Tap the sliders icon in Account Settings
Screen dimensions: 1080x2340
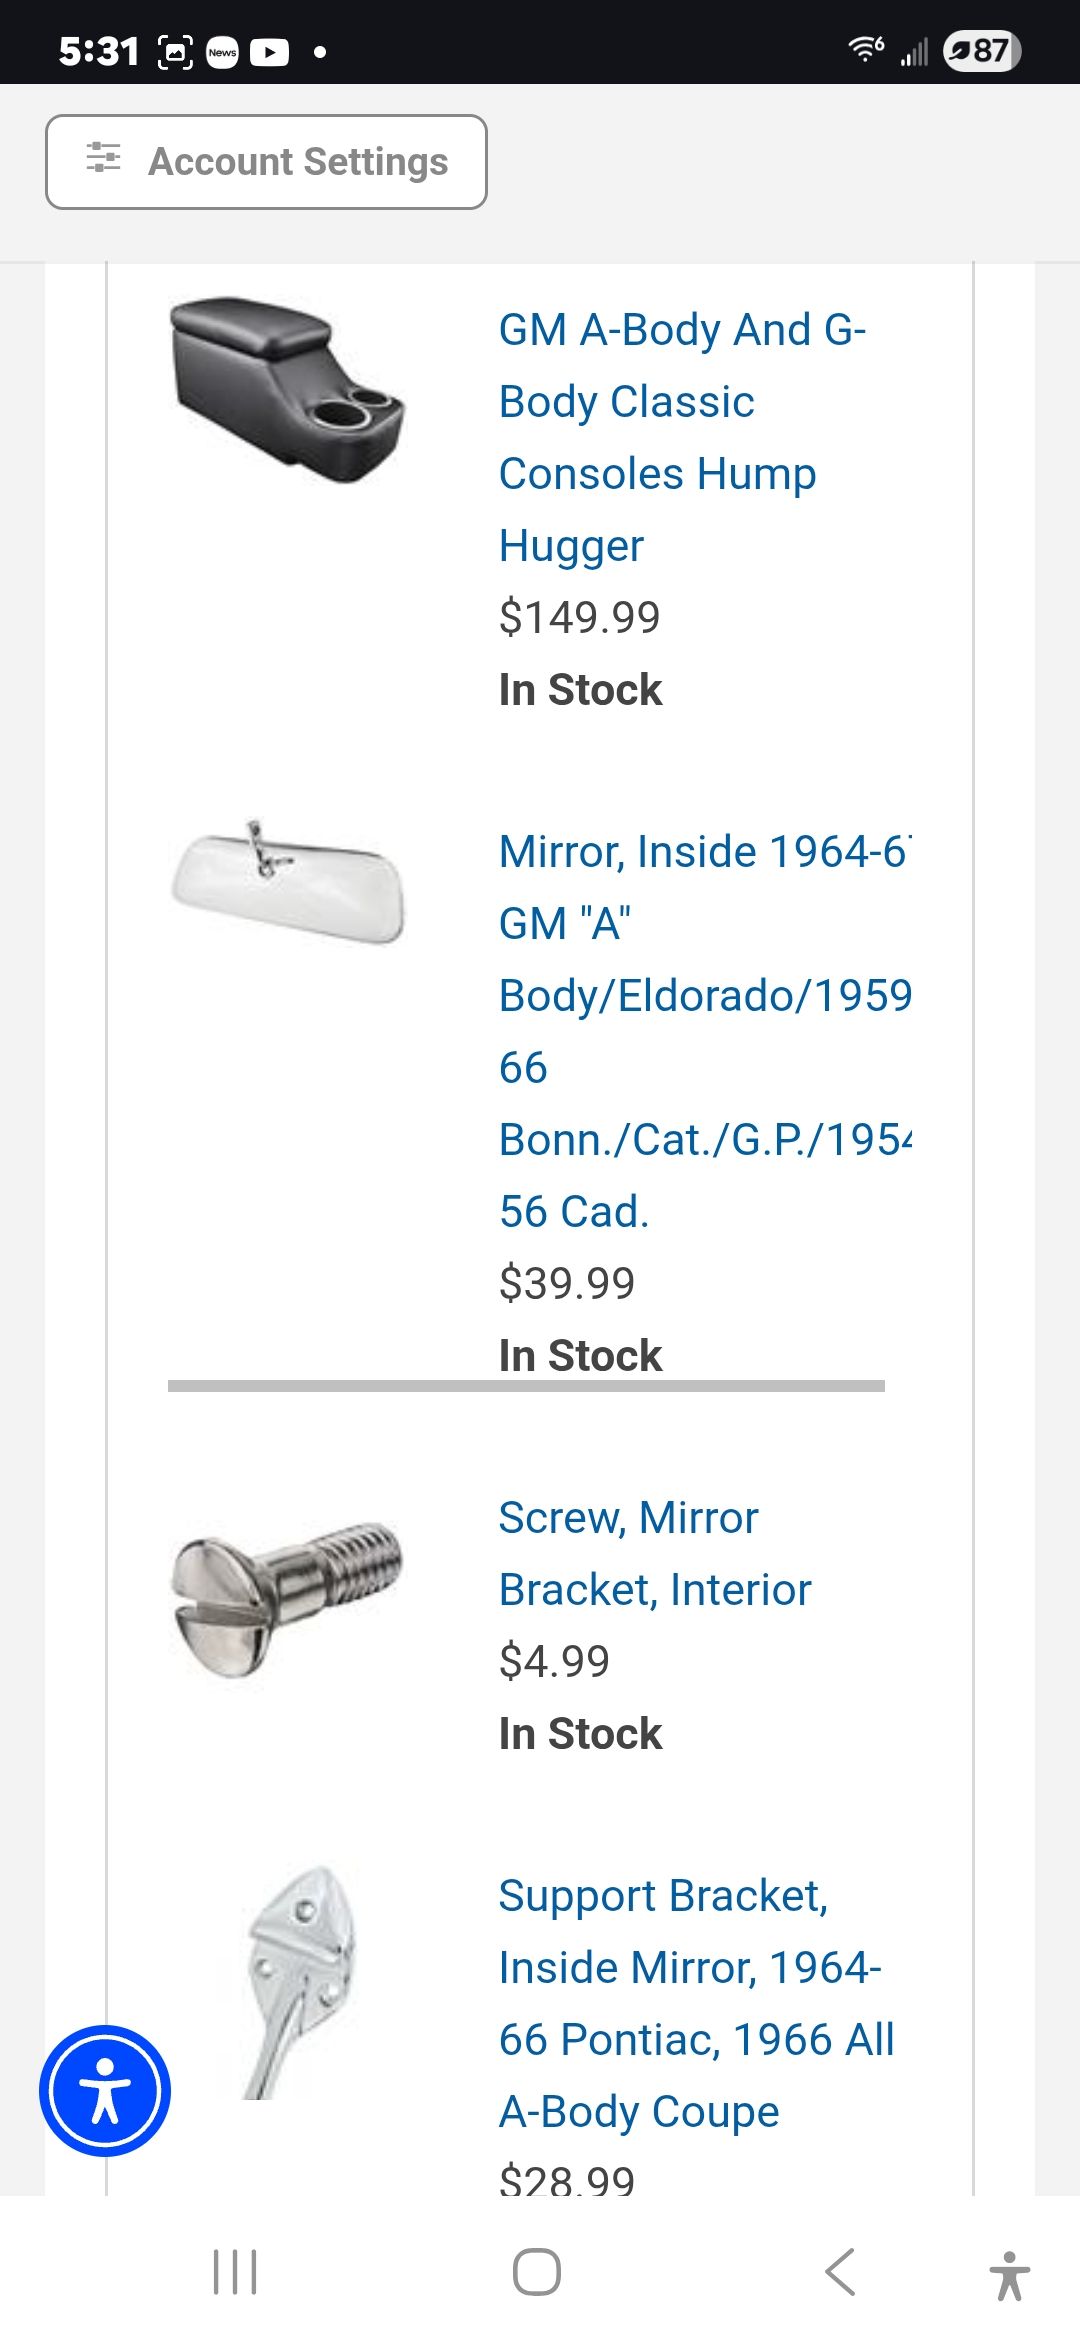pyautogui.click(x=104, y=158)
